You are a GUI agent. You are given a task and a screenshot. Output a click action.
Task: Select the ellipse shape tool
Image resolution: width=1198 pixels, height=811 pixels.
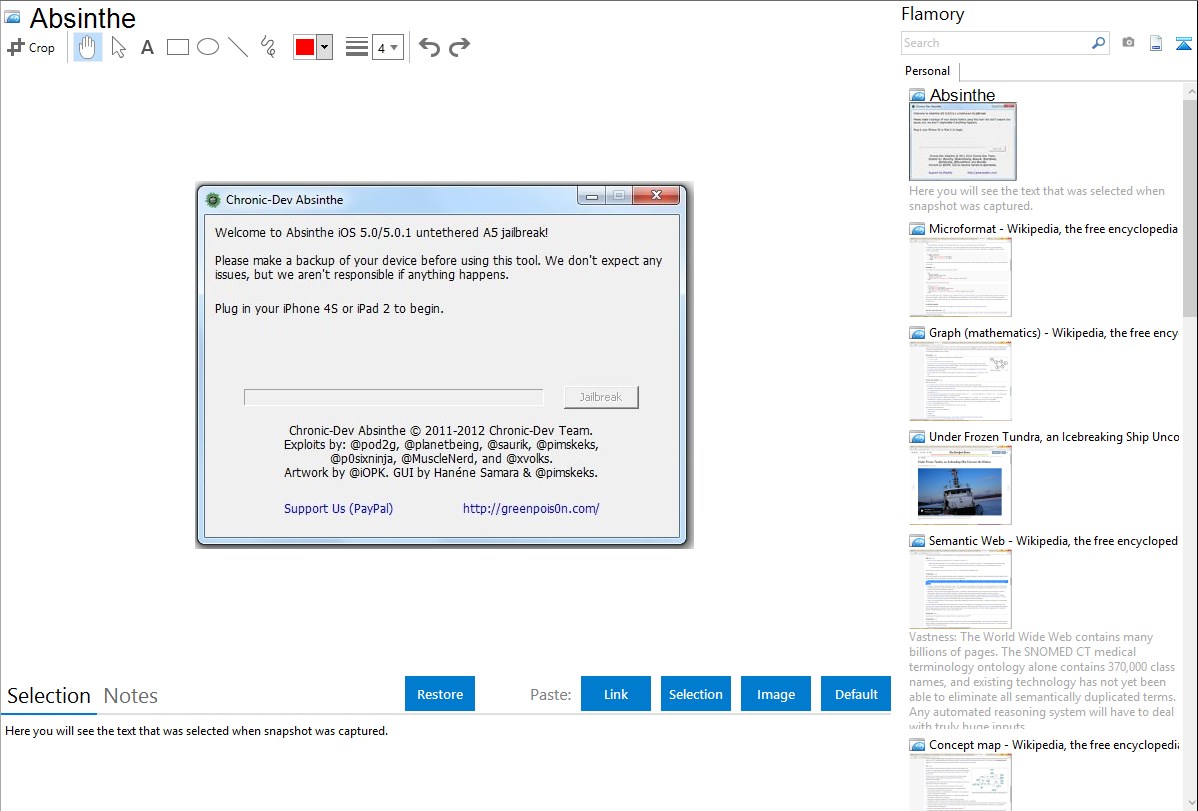[x=208, y=47]
